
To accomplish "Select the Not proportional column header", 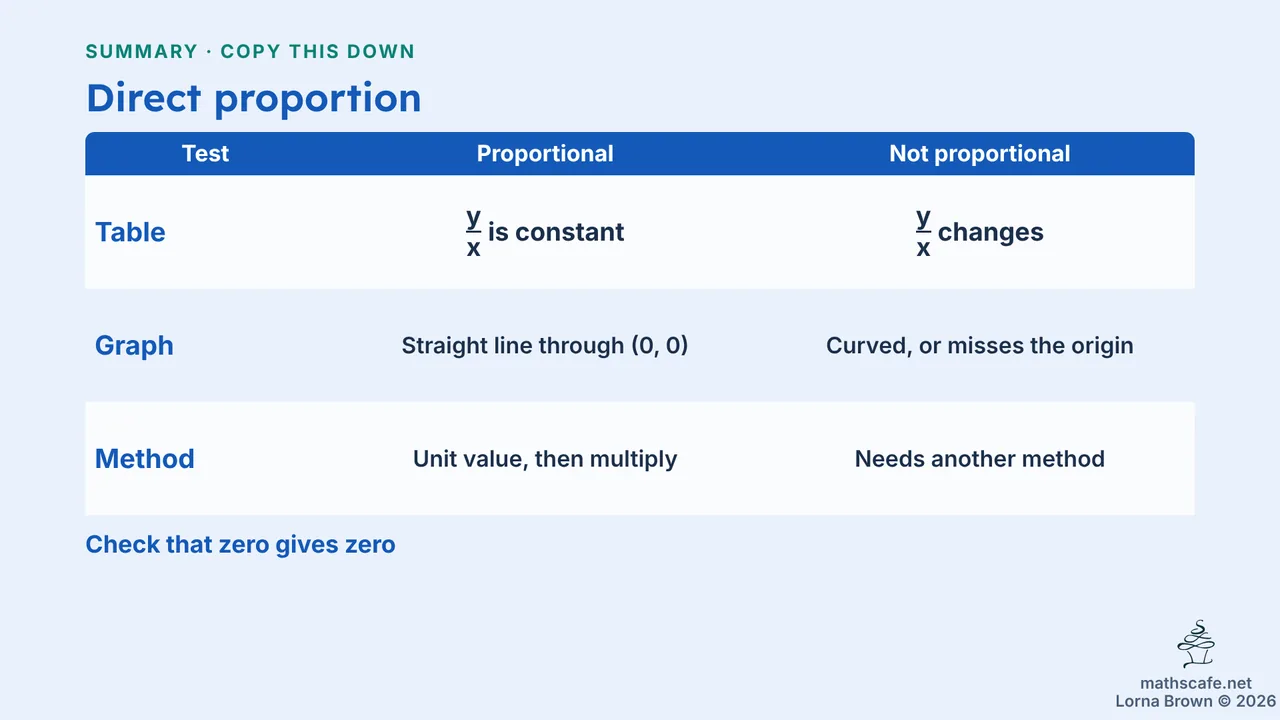I will point(980,154).
